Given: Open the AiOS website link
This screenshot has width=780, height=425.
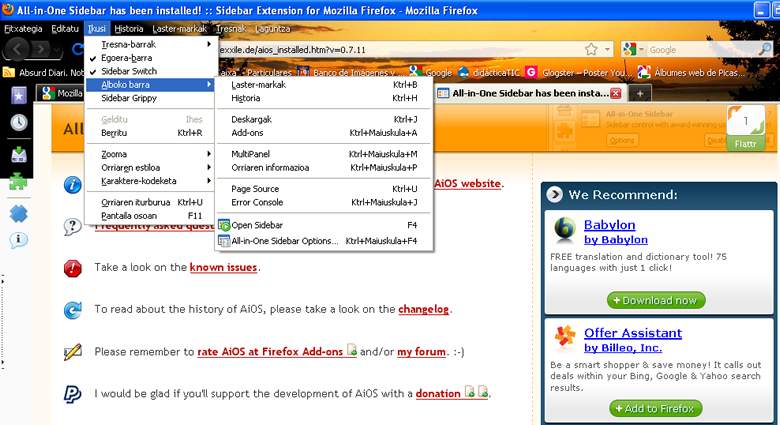Looking at the screenshot, I should click(468, 183).
